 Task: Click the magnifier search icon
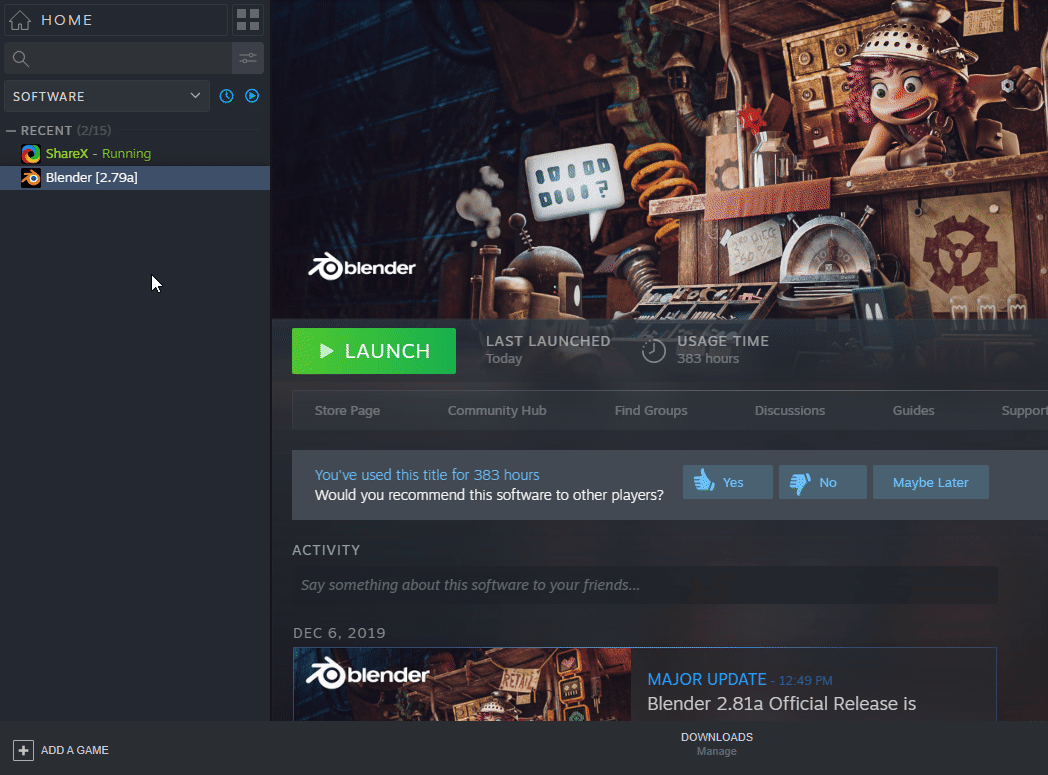tap(21, 59)
